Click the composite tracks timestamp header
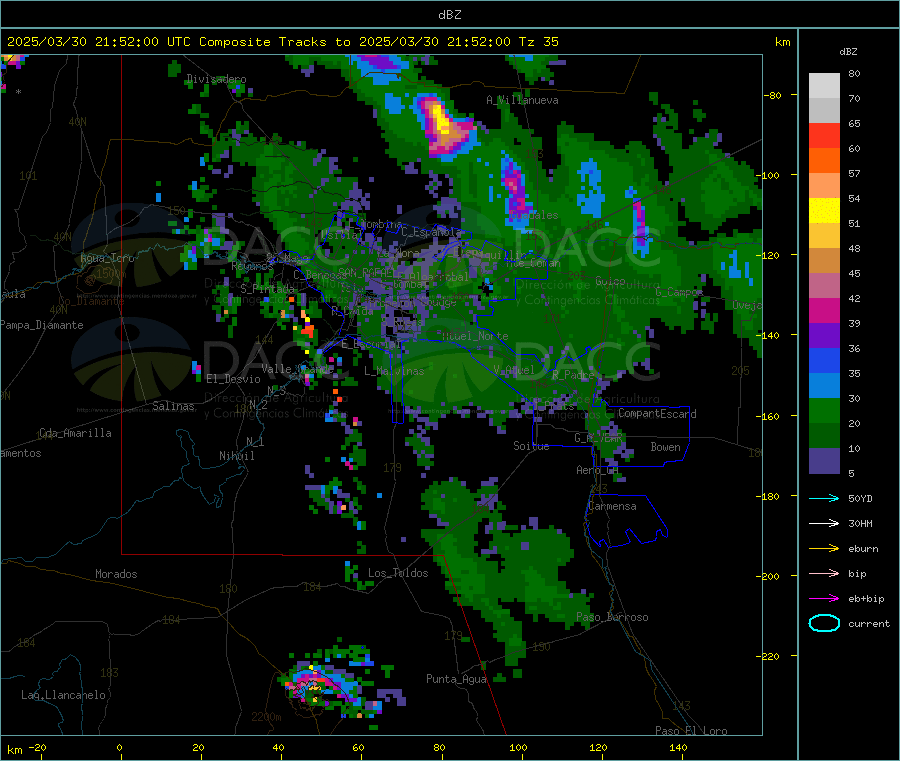Image resolution: width=900 pixels, height=761 pixels. [282, 42]
